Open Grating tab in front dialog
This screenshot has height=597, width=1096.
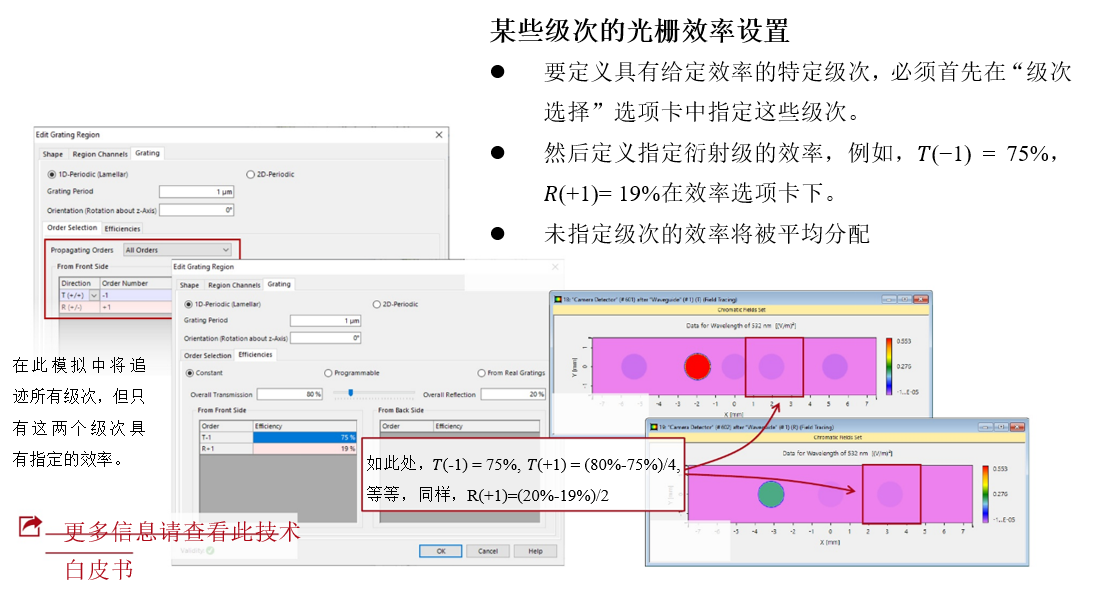tap(279, 285)
